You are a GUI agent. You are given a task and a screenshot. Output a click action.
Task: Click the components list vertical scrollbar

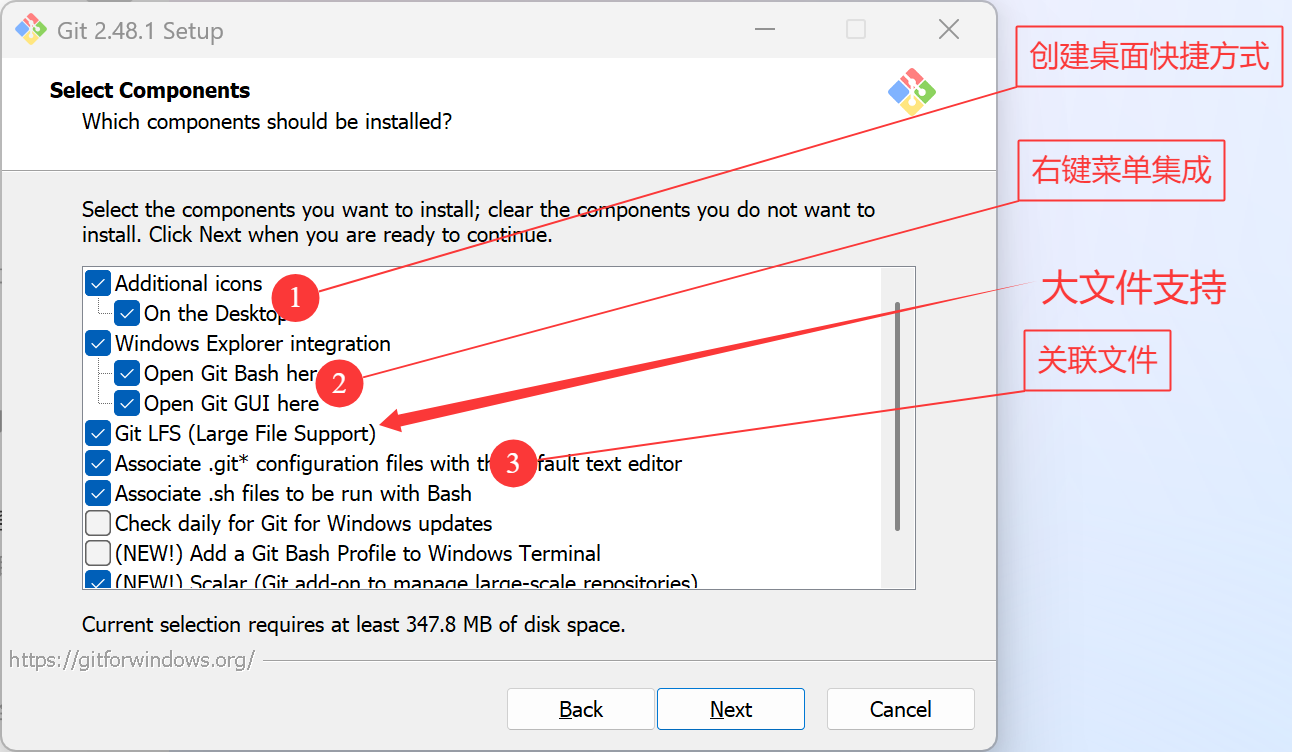coord(897,416)
